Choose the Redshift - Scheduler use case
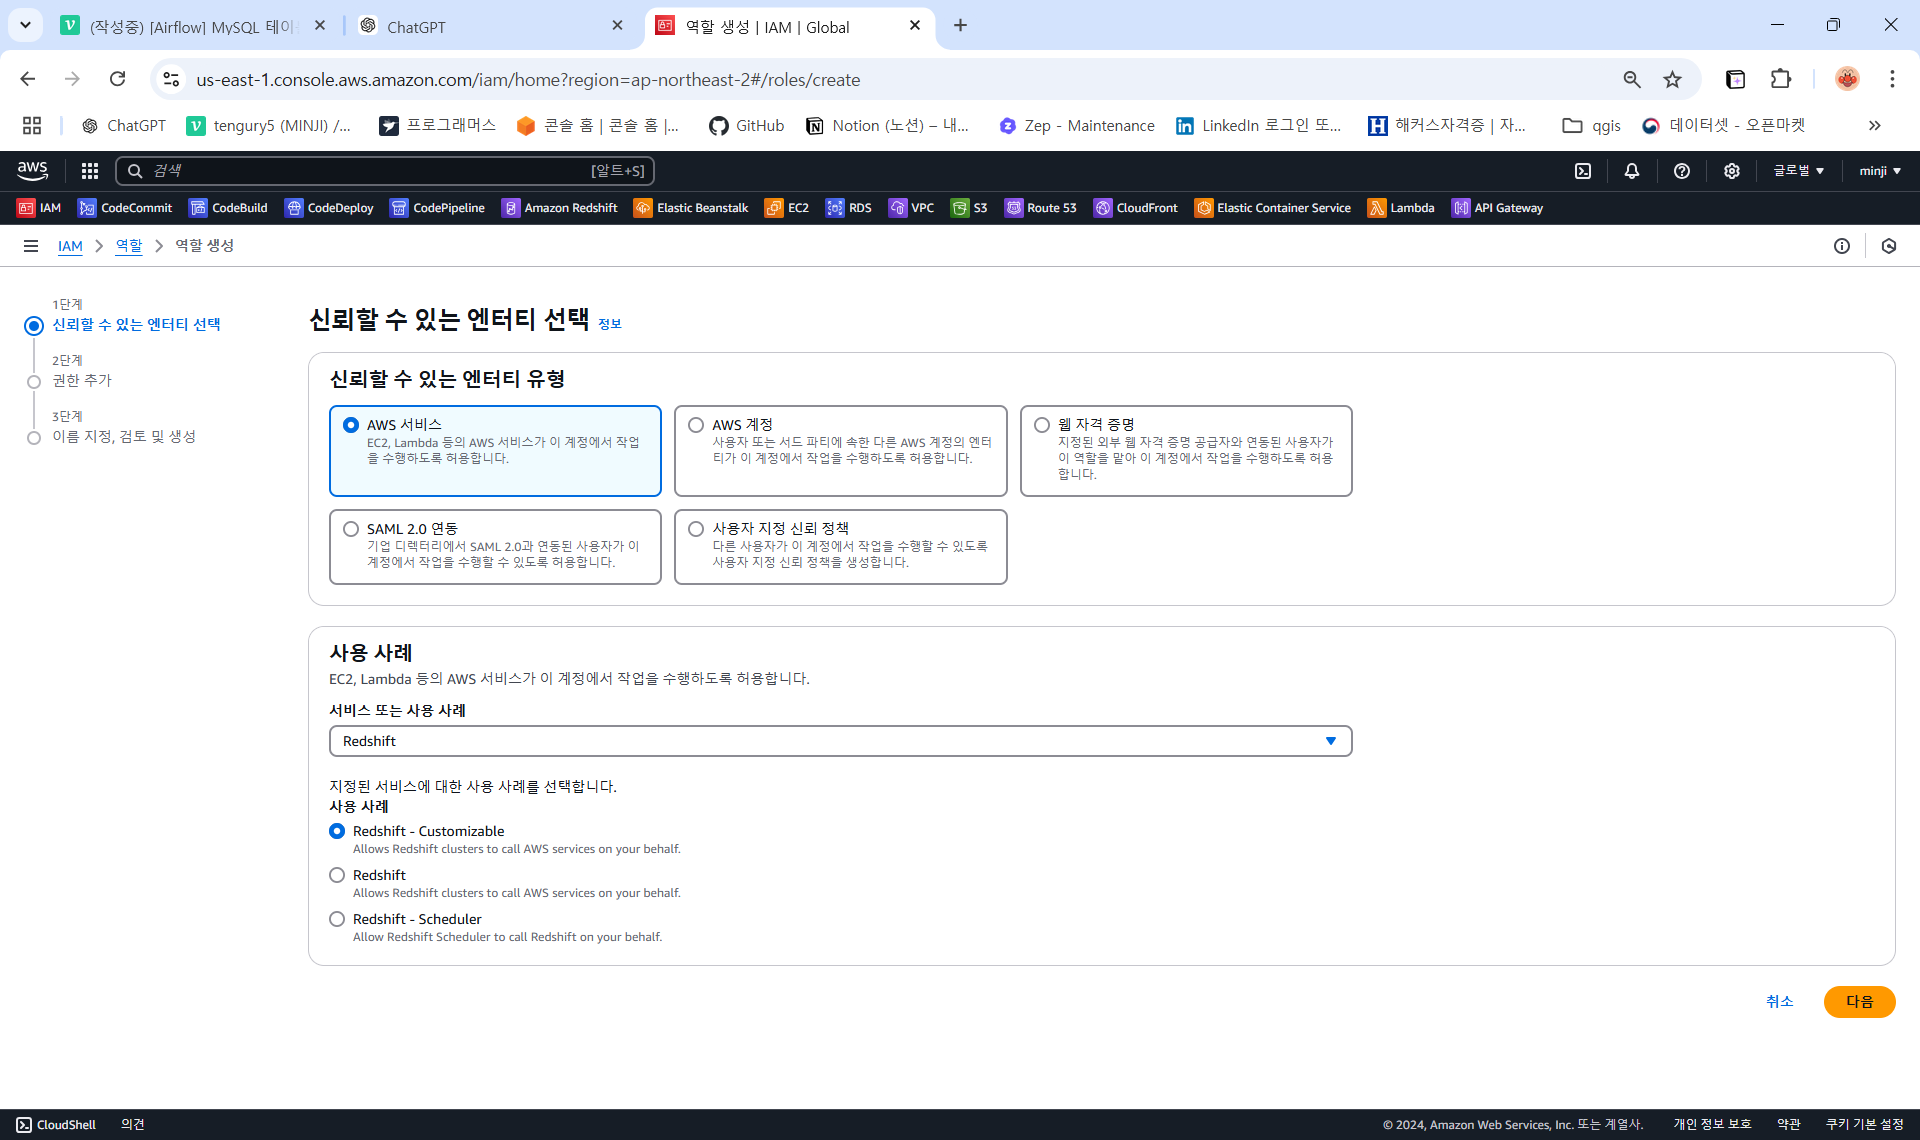Viewport: 1920px width, 1140px height. (337, 919)
